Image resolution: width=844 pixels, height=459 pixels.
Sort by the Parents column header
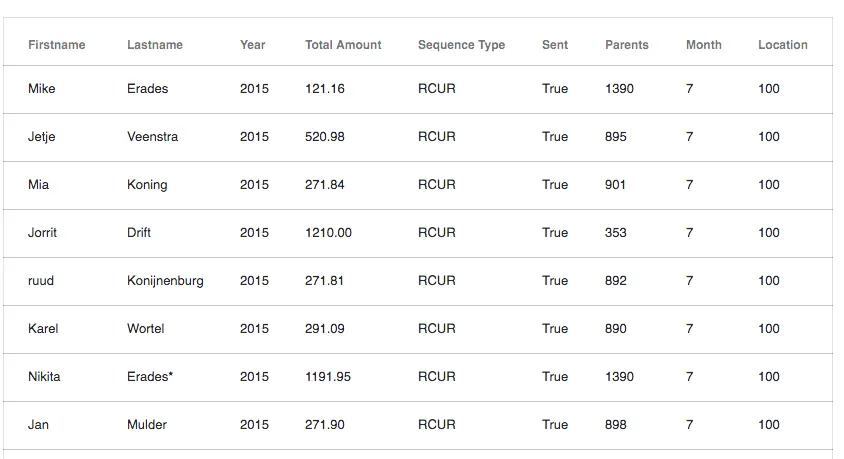pyautogui.click(x=627, y=45)
